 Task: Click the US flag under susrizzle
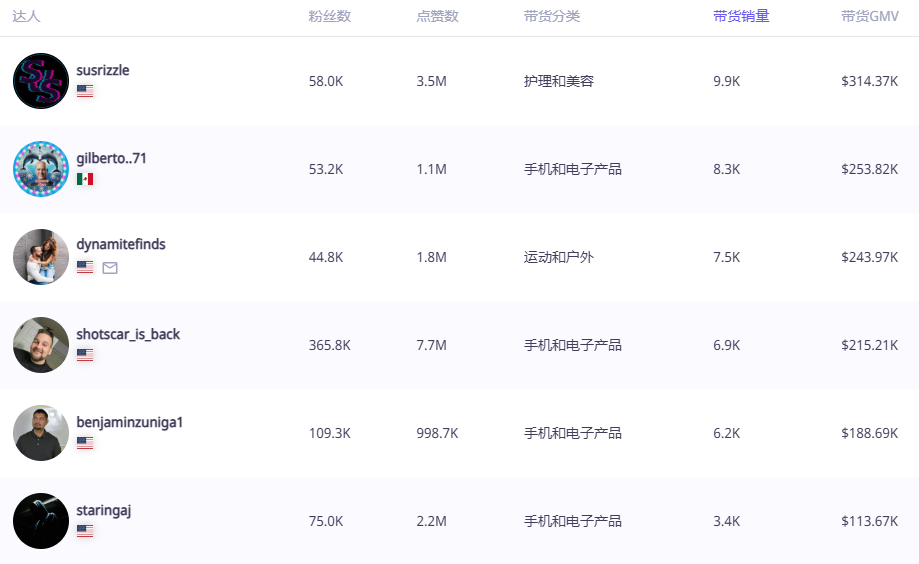[85, 91]
